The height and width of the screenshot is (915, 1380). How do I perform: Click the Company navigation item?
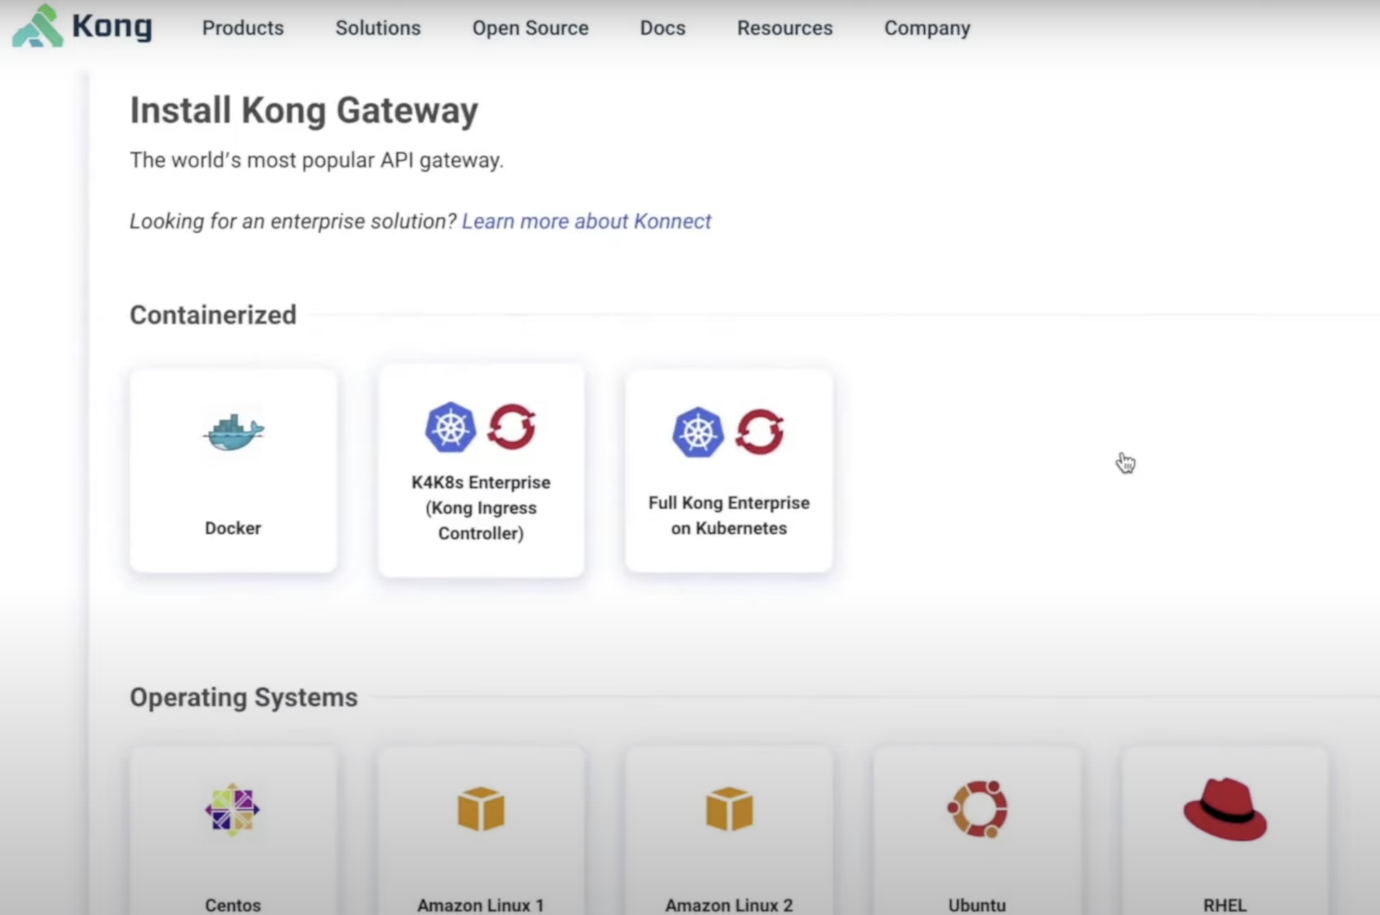[x=926, y=28]
